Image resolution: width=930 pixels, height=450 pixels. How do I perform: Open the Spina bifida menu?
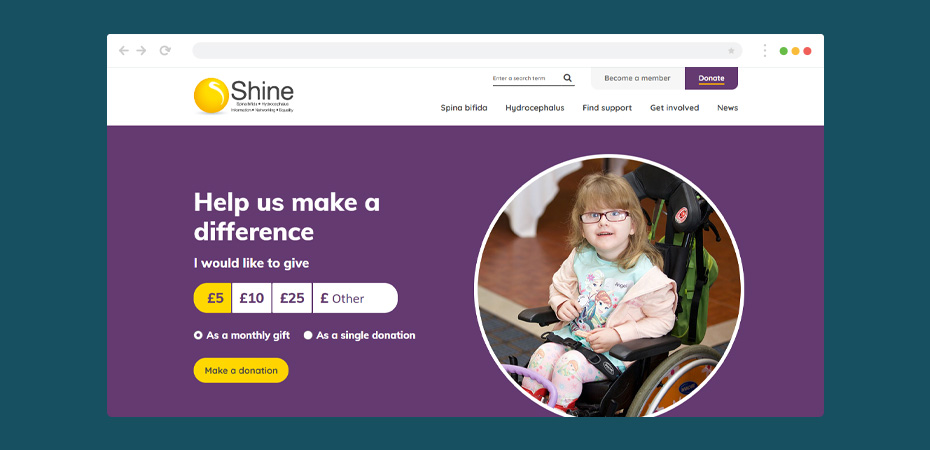464,108
